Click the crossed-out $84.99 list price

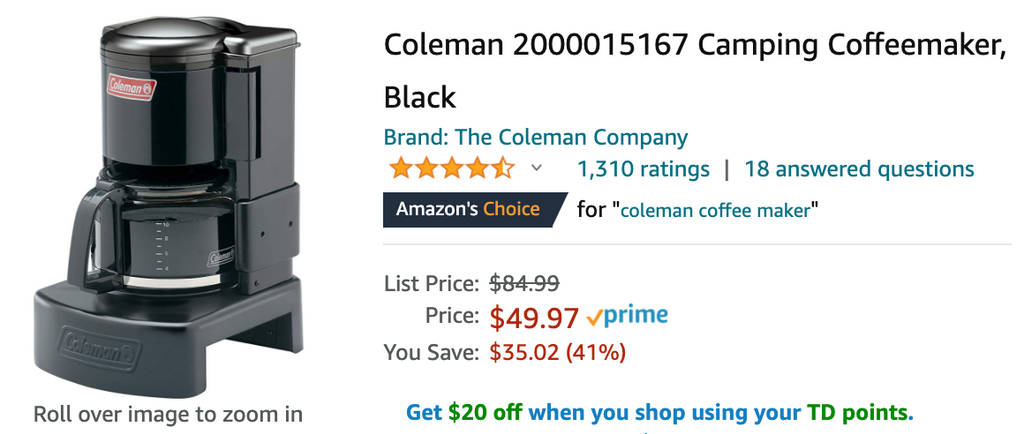click(x=524, y=282)
